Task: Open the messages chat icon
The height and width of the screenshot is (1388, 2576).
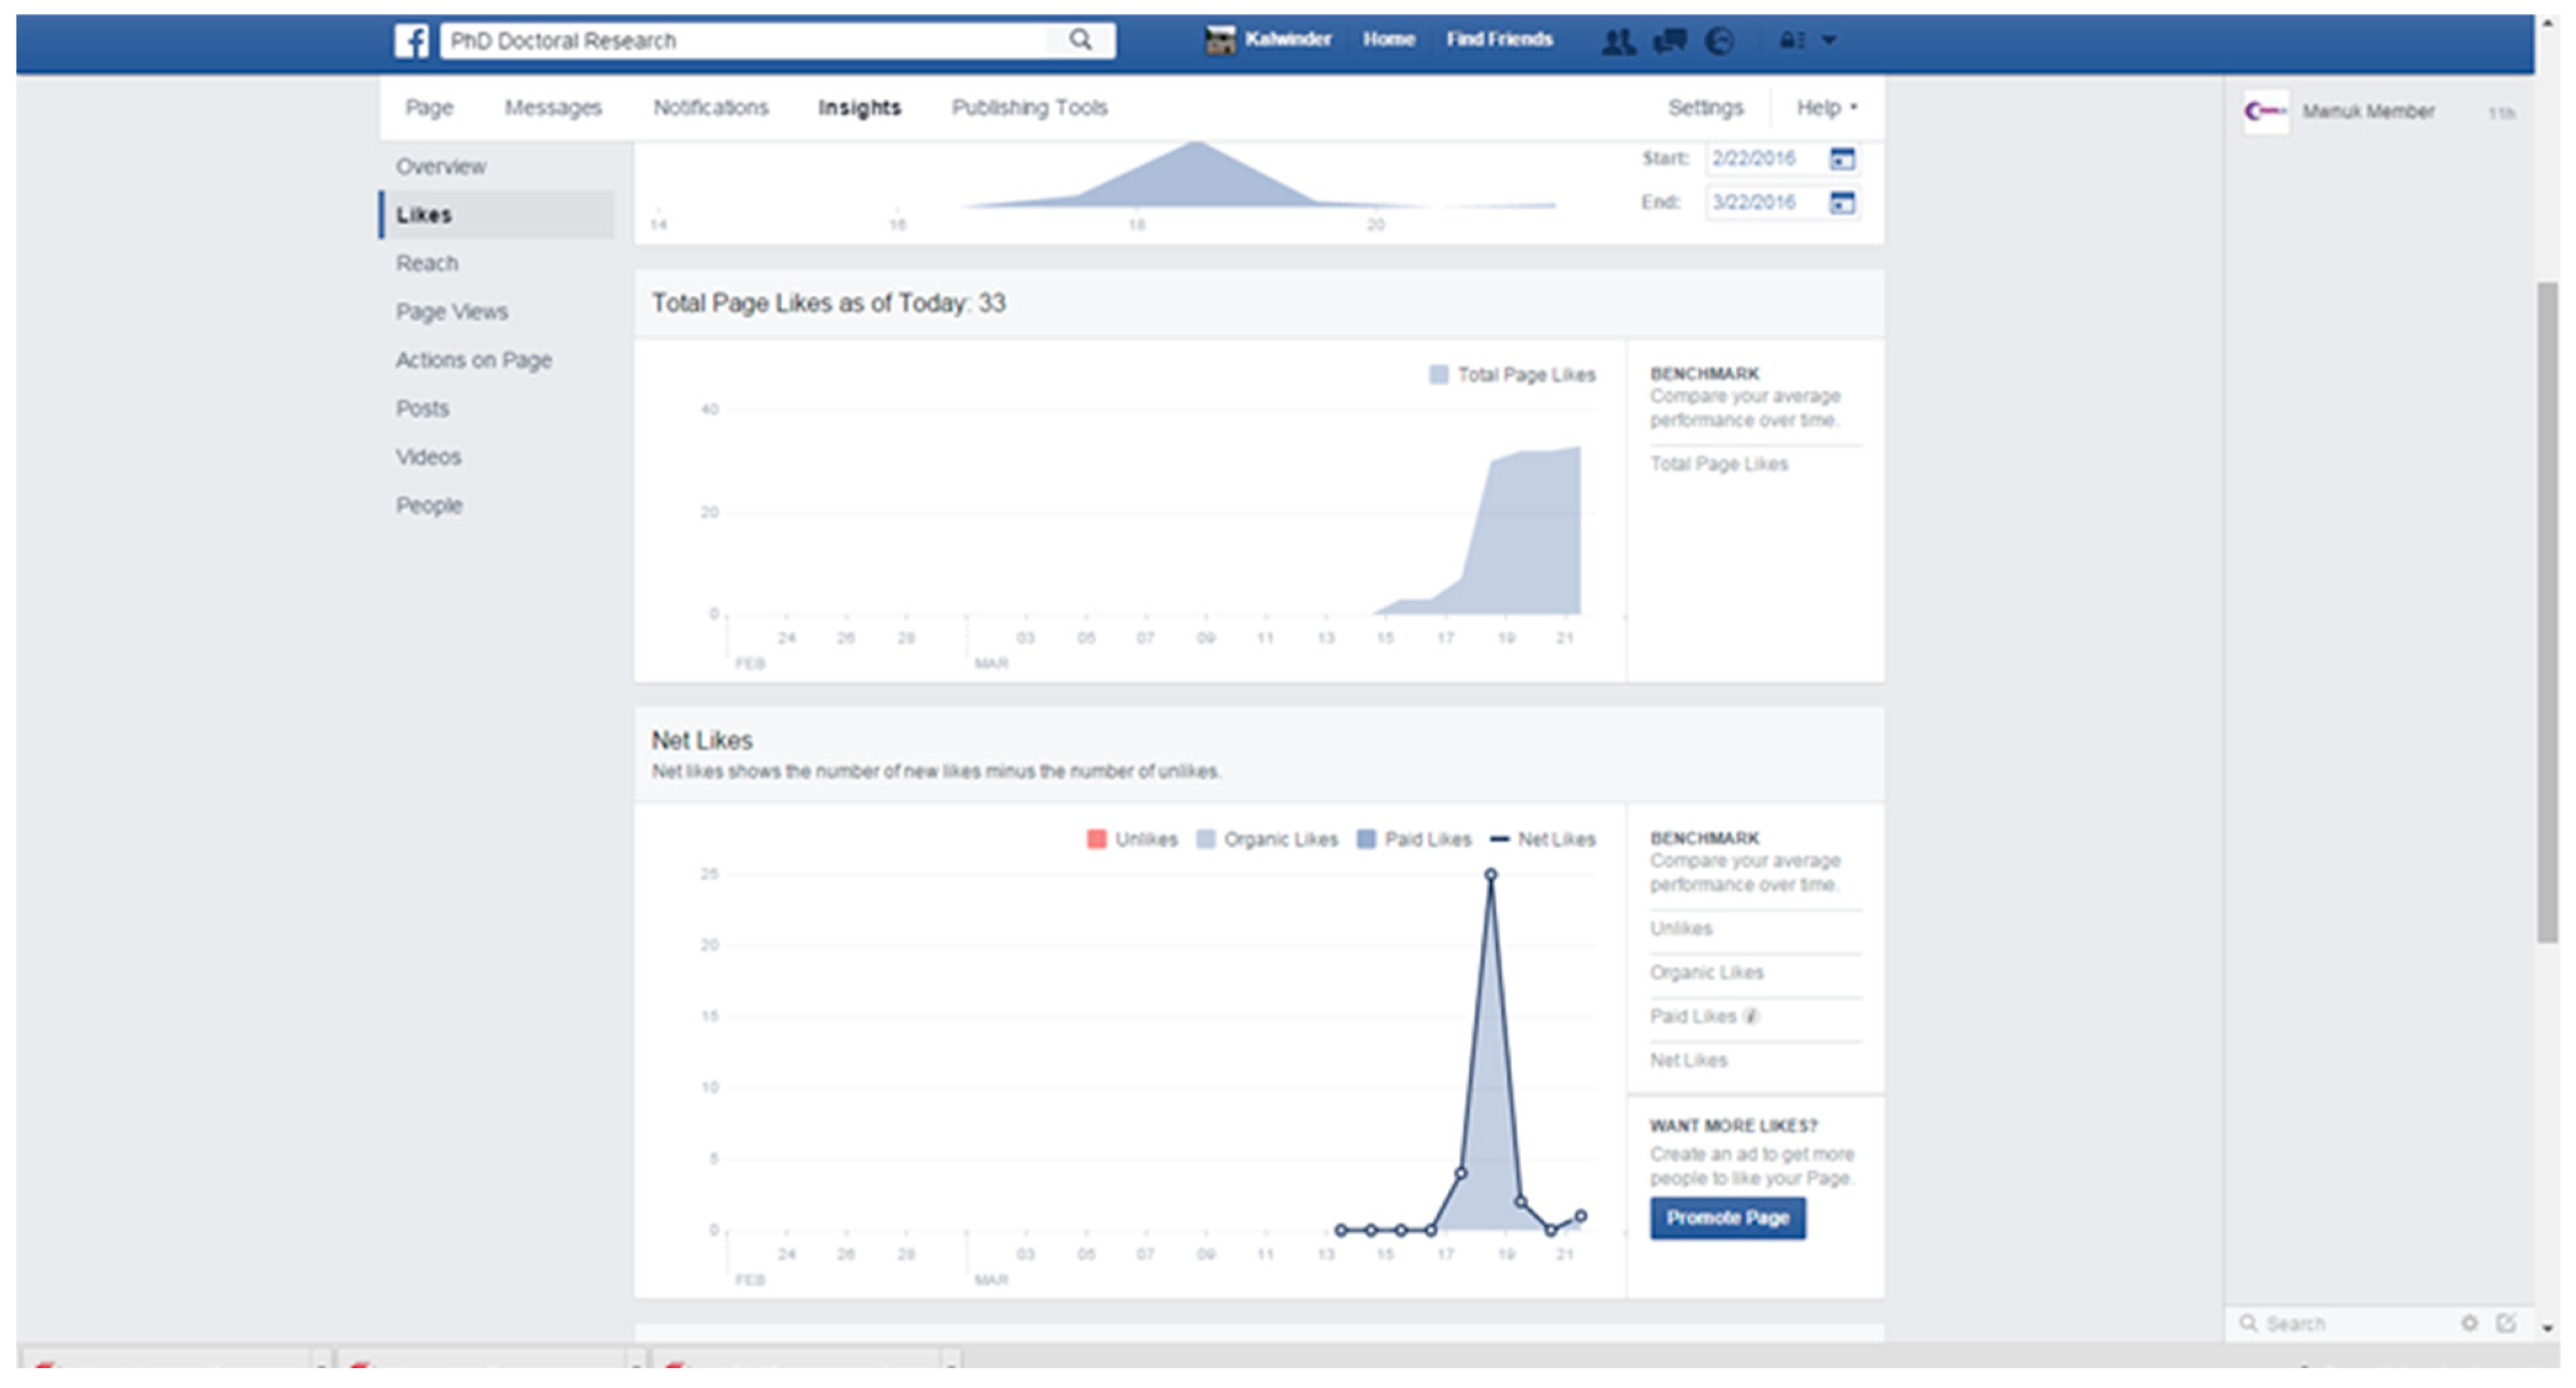Action: coord(1670,41)
